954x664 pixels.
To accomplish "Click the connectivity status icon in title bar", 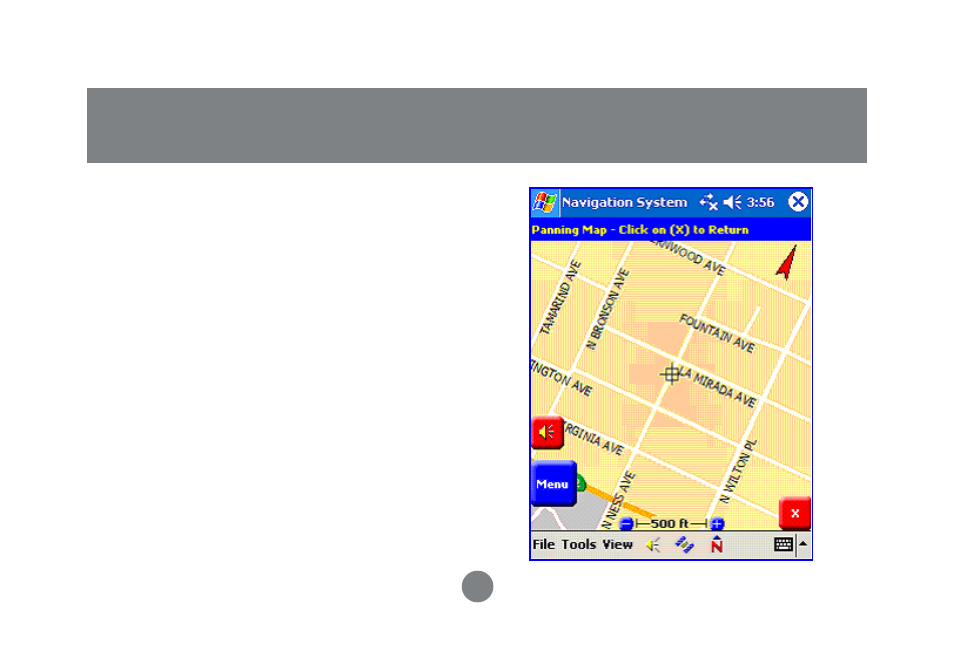I will [x=708, y=202].
